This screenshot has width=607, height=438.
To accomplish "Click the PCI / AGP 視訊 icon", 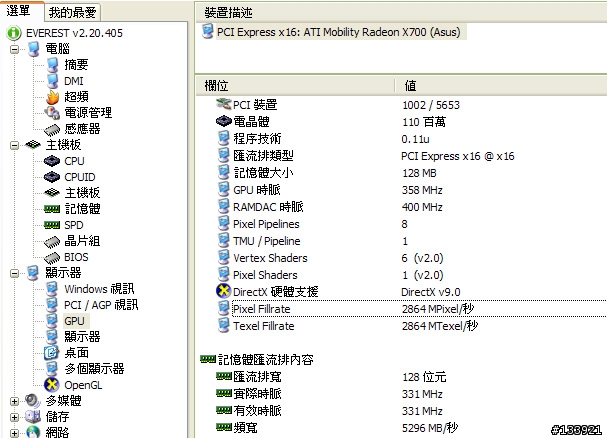I will (52, 305).
